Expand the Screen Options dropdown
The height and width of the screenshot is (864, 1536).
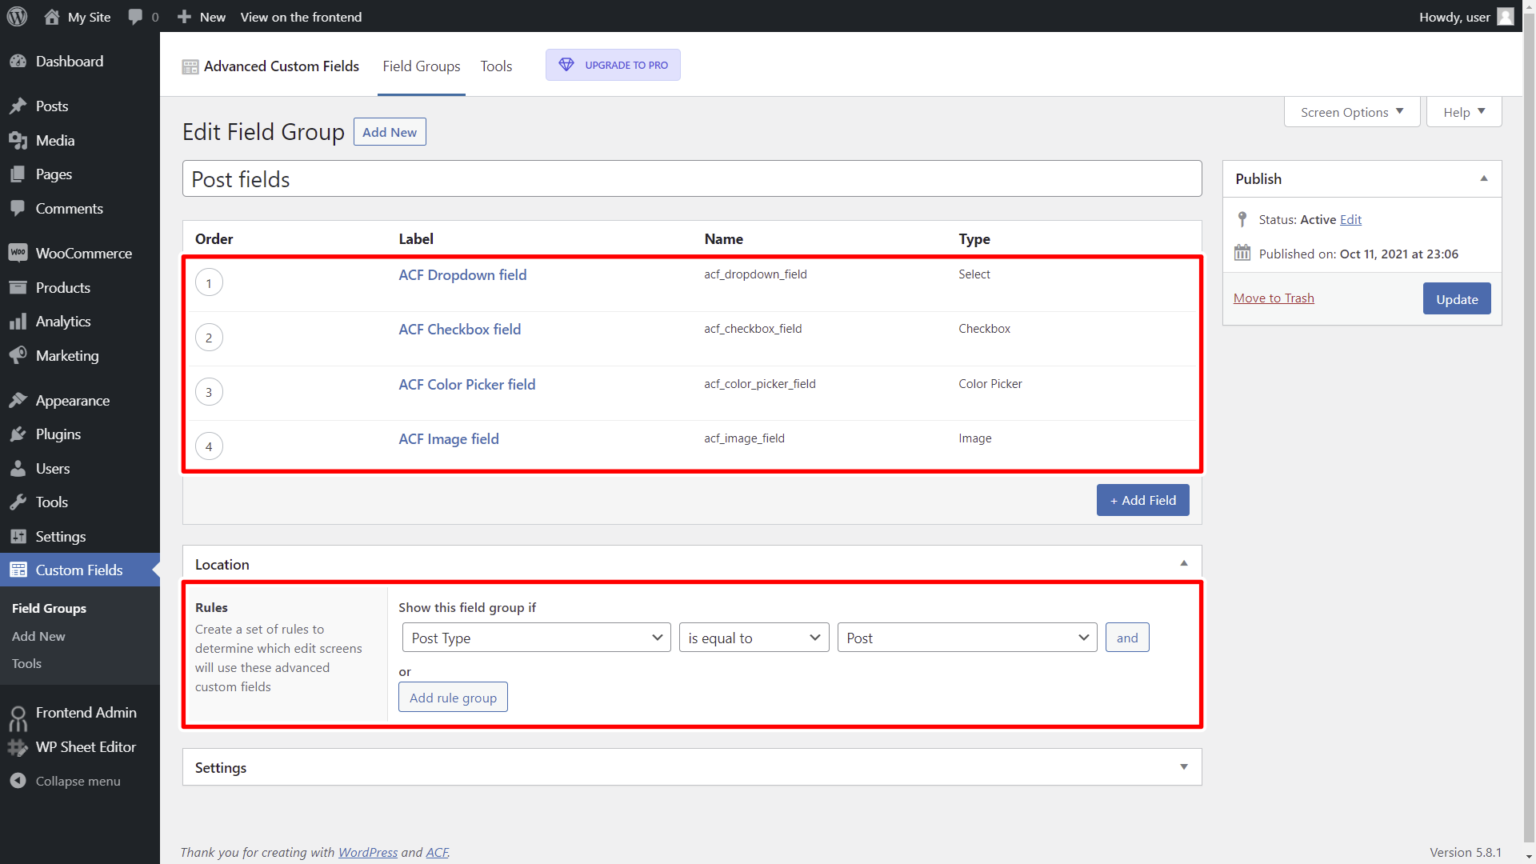point(1351,111)
